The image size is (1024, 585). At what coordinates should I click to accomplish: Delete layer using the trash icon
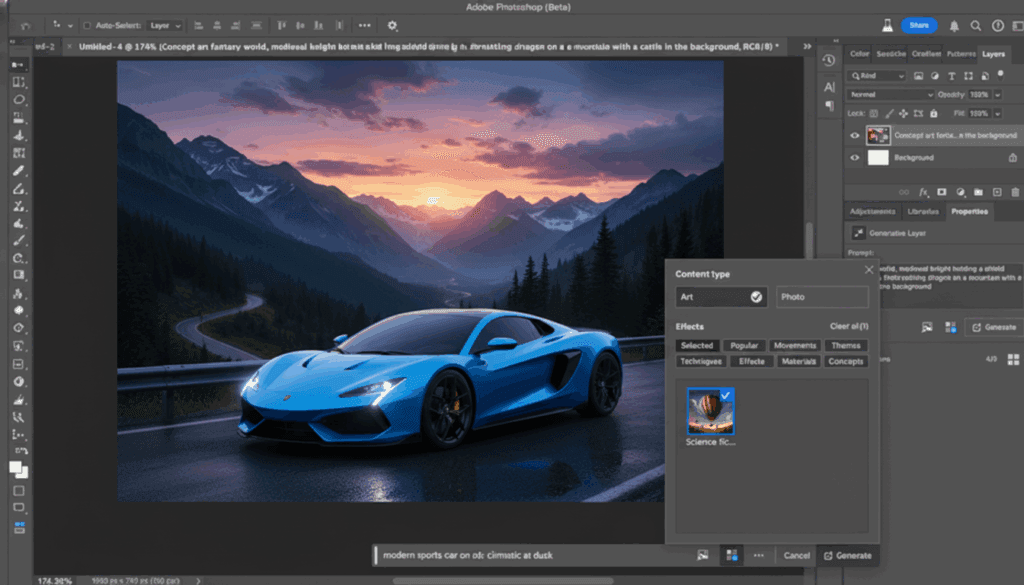click(x=1015, y=192)
